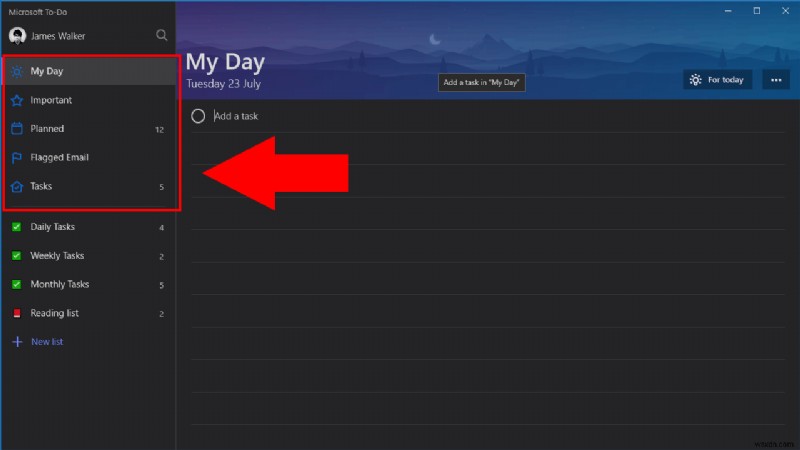This screenshot has width=800, height=450.
Task: Click the Tasks home icon
Action: pyautogui.click(x=17, y=186)
